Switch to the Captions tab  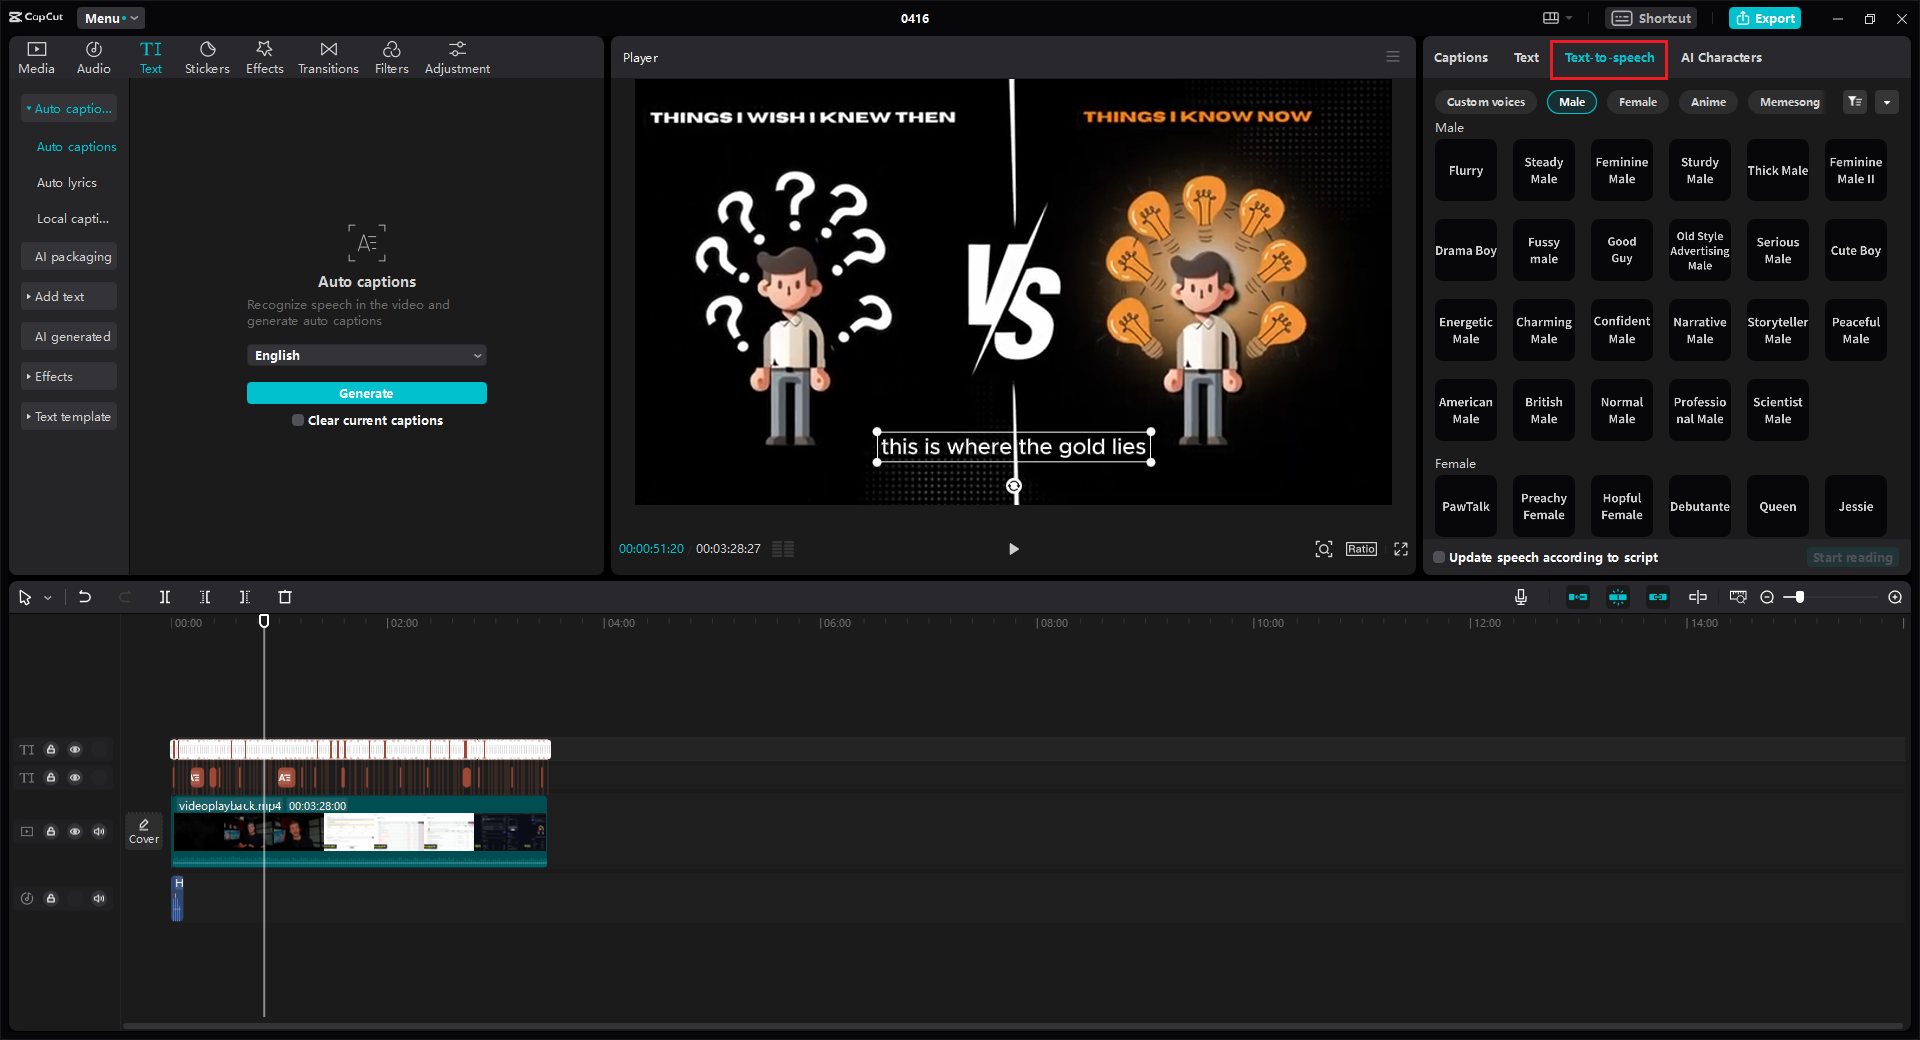(1461, 58)
